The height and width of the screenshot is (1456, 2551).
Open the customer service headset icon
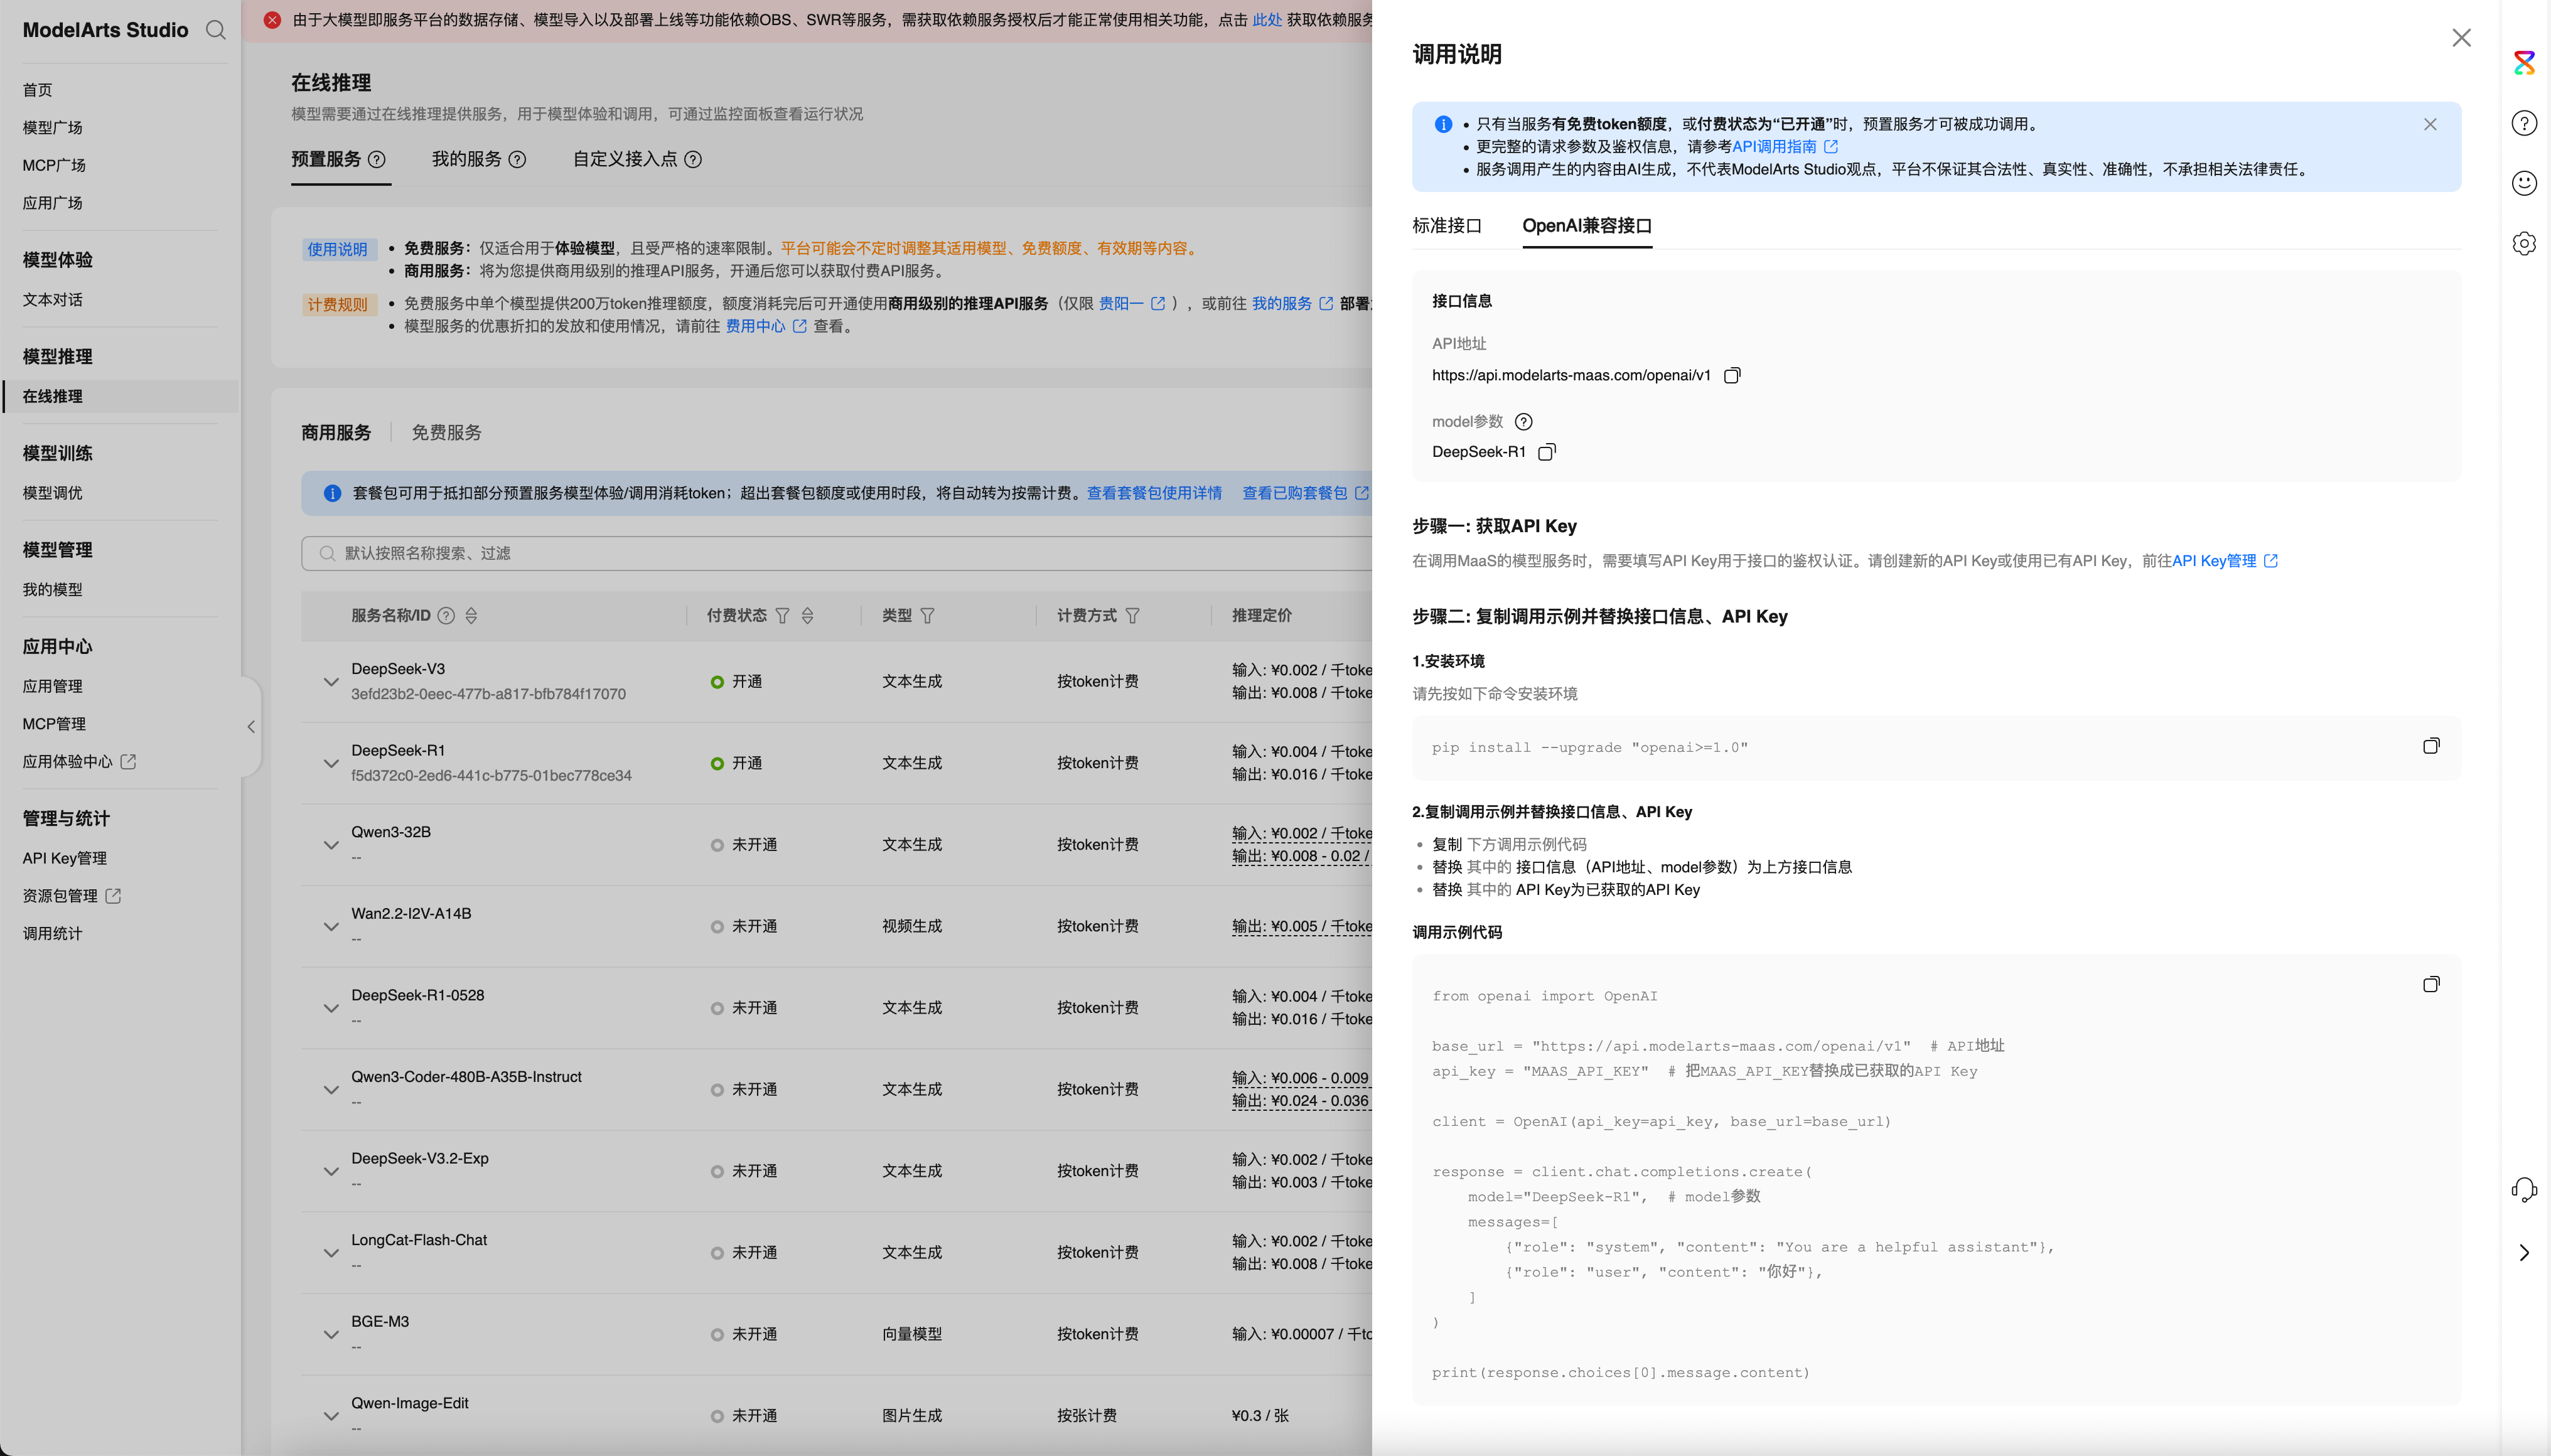tap(2524, 1189)
